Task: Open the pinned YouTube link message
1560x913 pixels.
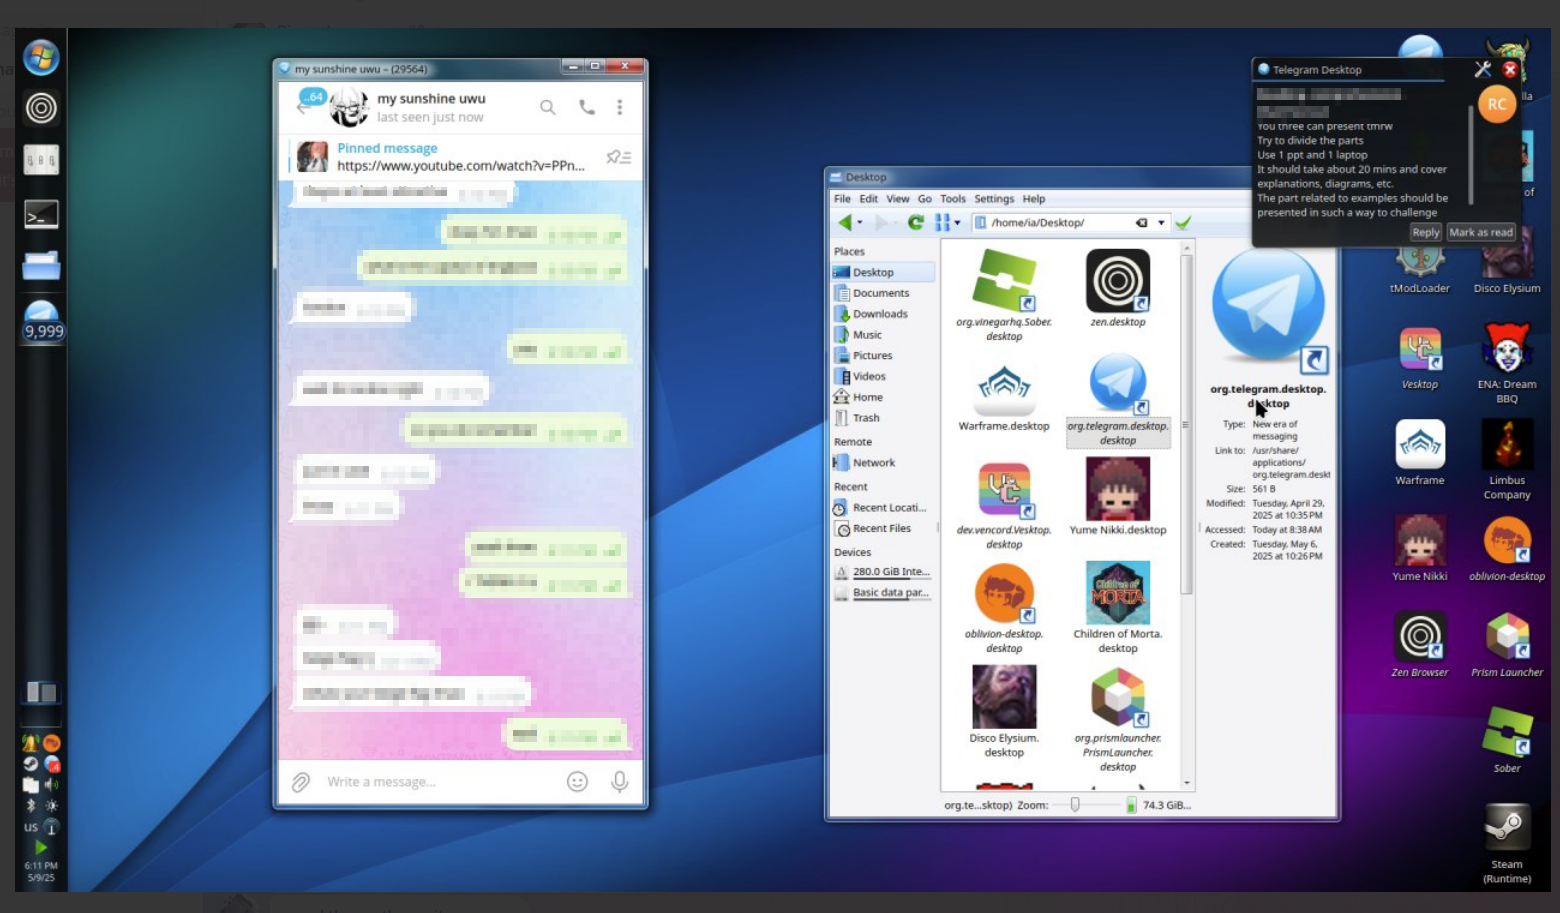Action: tap(461, 157)
